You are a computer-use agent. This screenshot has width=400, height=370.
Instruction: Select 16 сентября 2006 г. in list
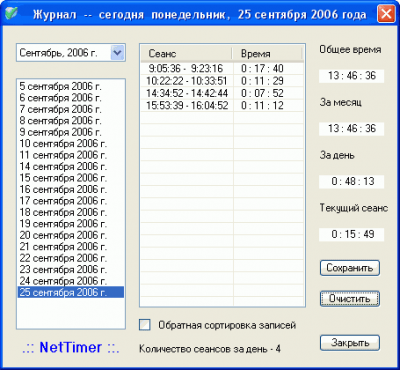(x=71, y=190)
